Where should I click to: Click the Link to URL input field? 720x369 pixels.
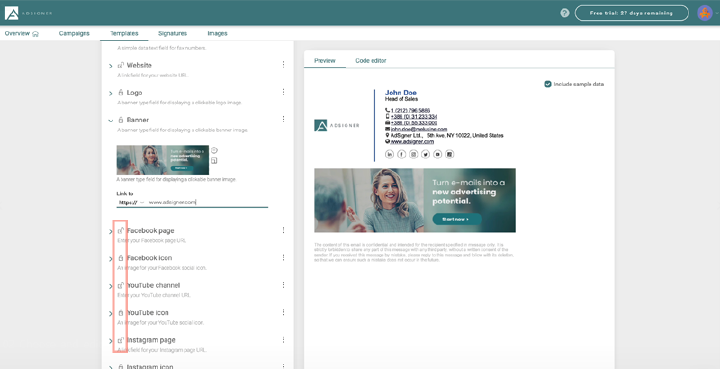(208, 202)
